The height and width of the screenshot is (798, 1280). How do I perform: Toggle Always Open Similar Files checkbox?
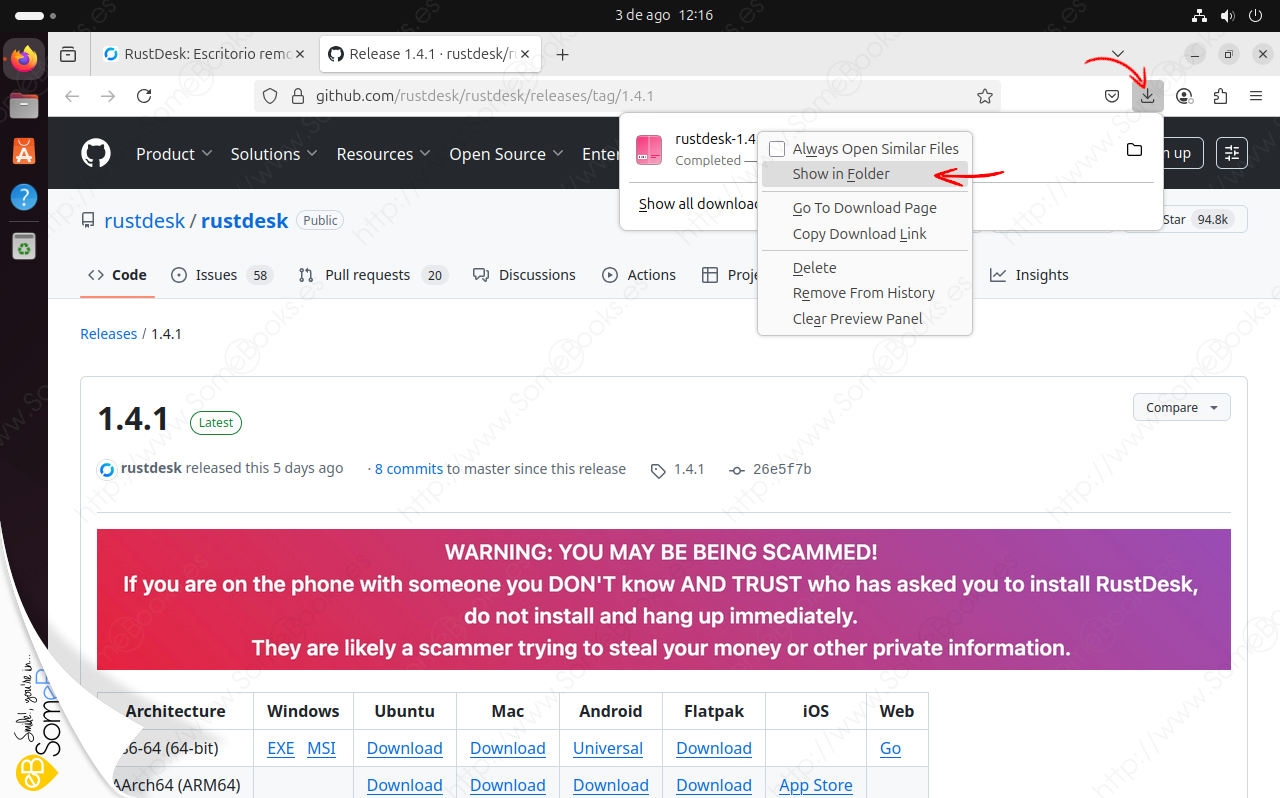tap(777, 149)
